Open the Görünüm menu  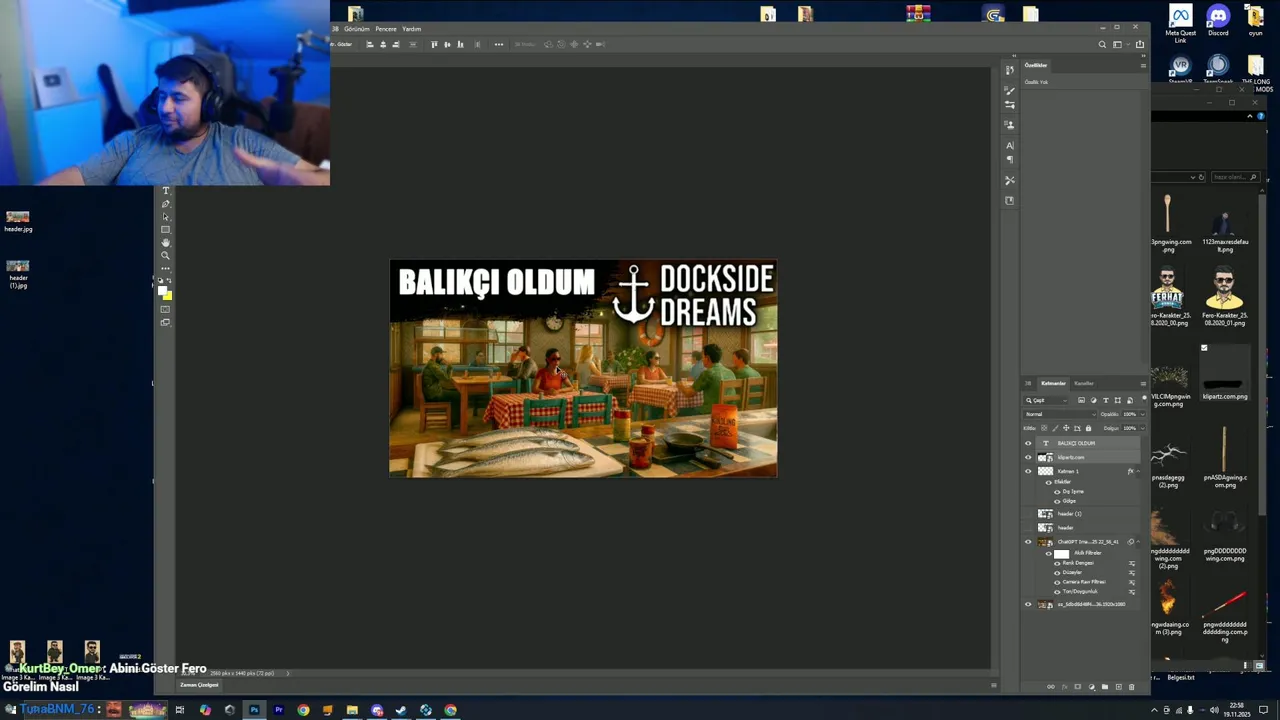[357, 29]
